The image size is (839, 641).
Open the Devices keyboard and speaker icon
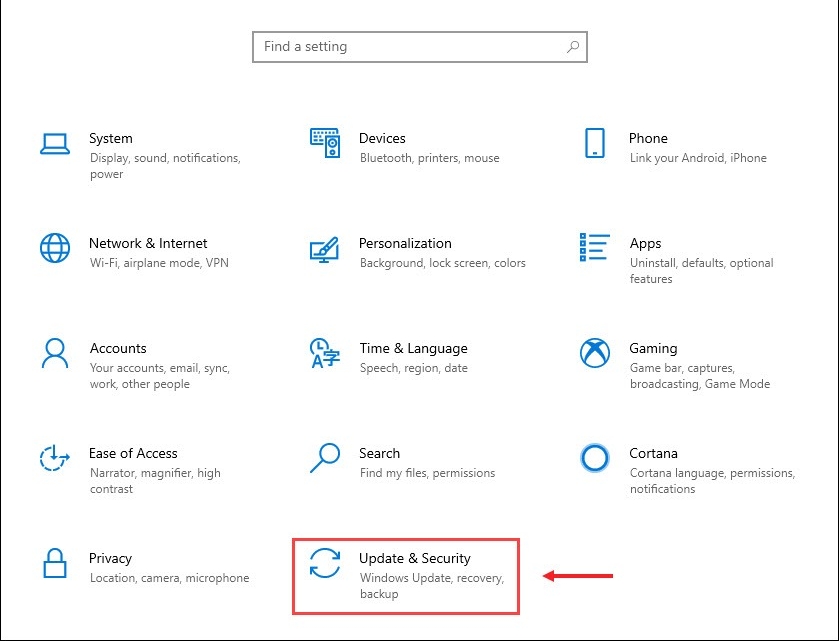pos(325,143)
